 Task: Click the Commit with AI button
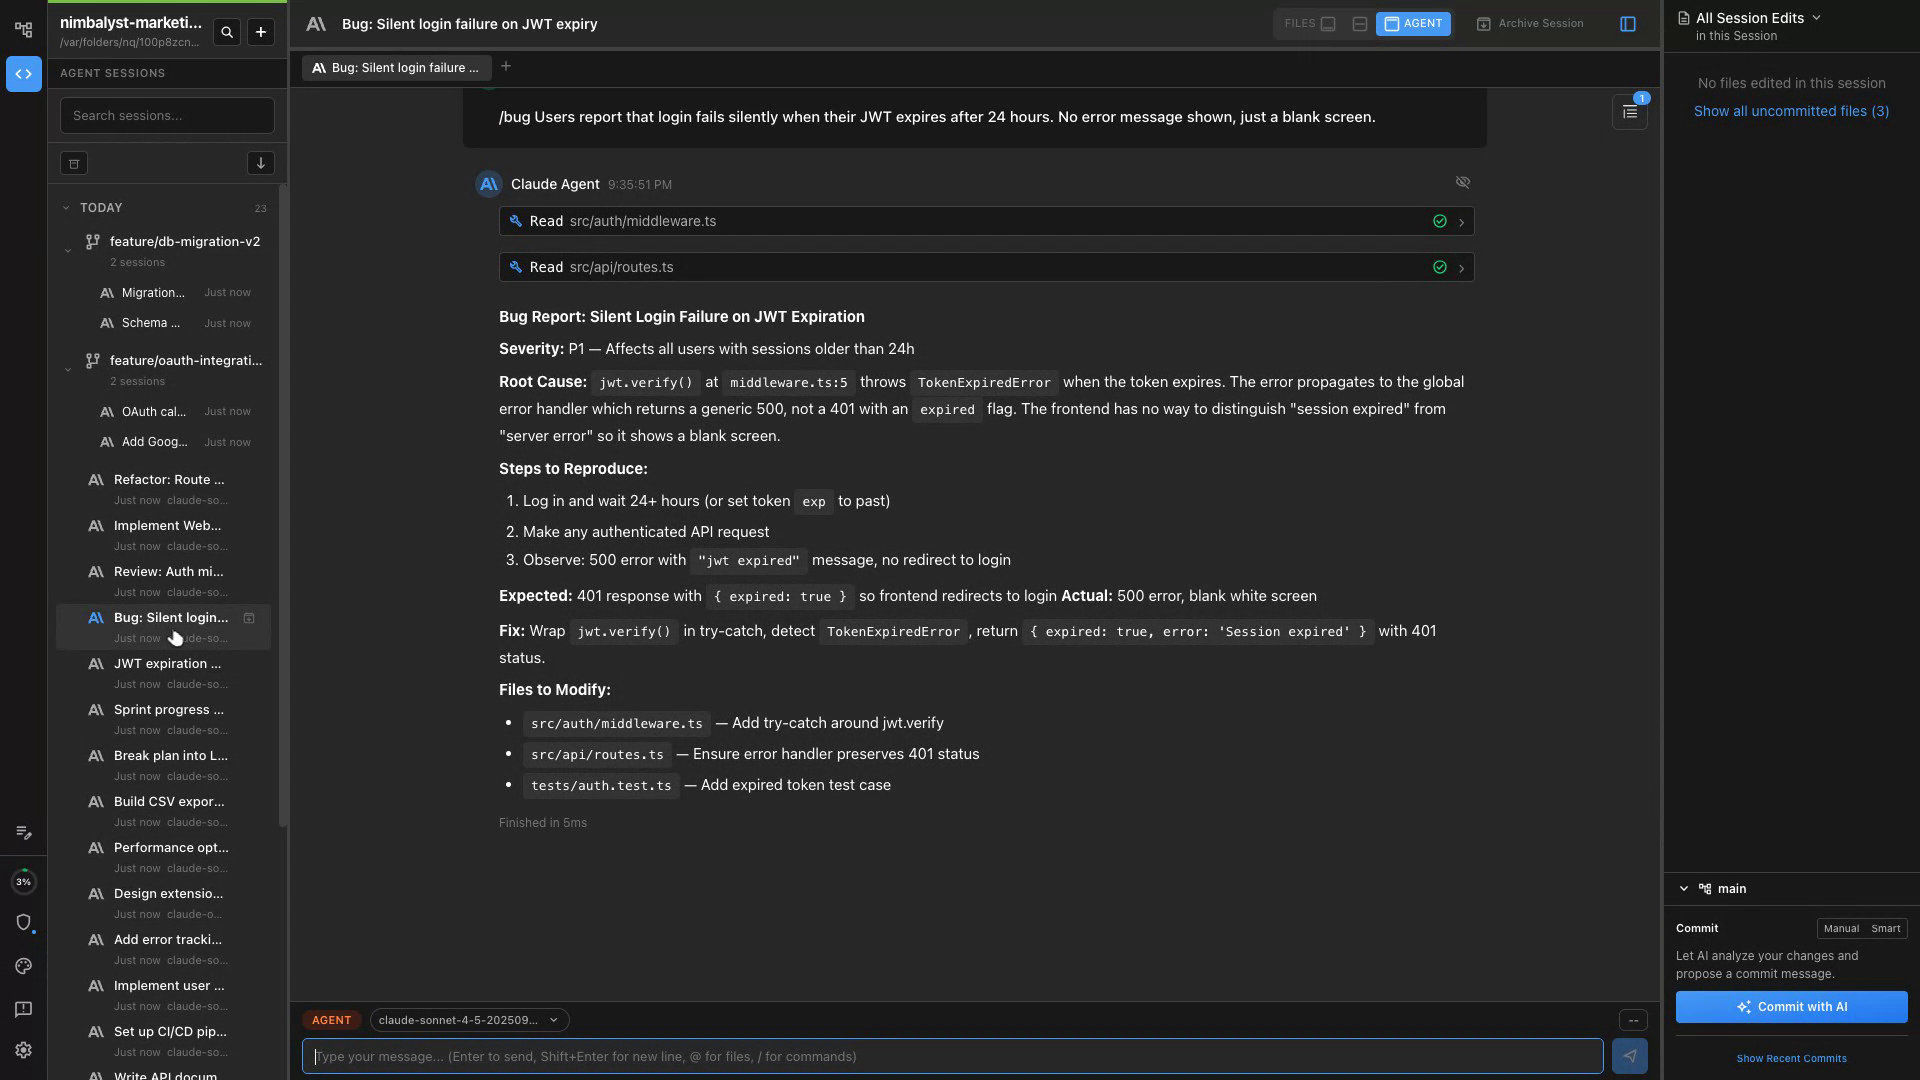coord(1791,1007)
